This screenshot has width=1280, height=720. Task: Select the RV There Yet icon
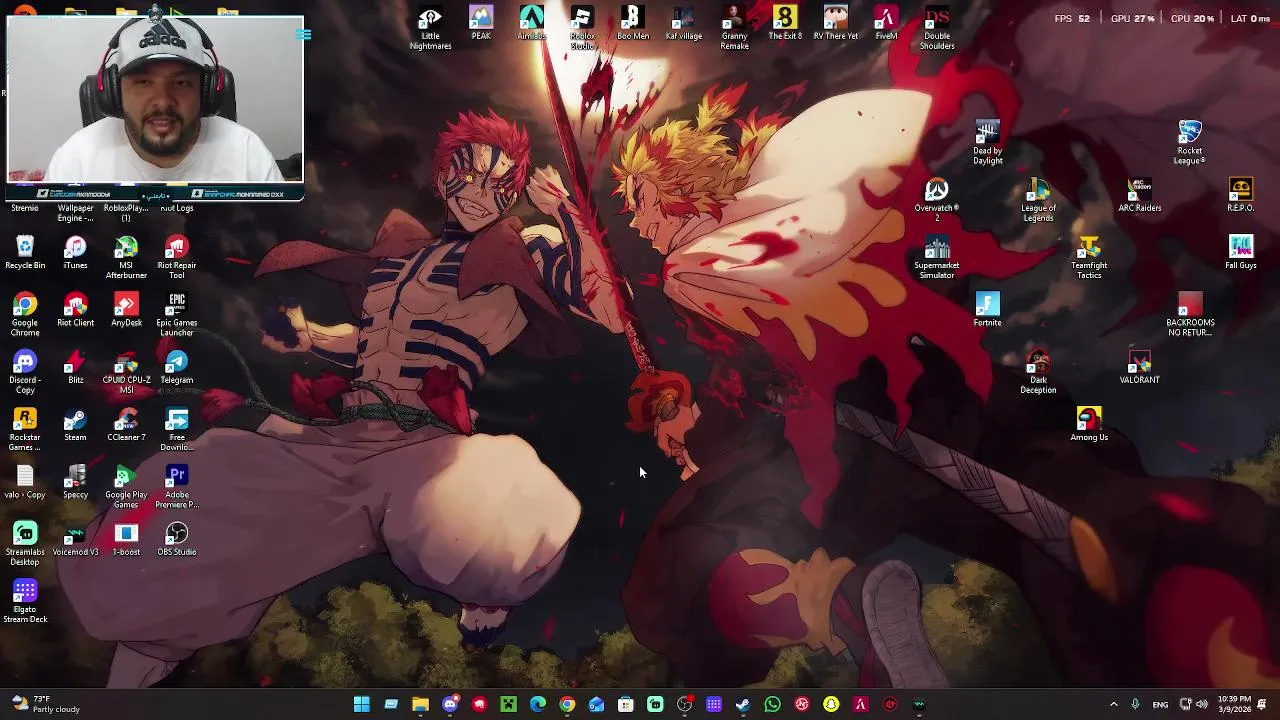pyautogui.click(x=836, y=23)
